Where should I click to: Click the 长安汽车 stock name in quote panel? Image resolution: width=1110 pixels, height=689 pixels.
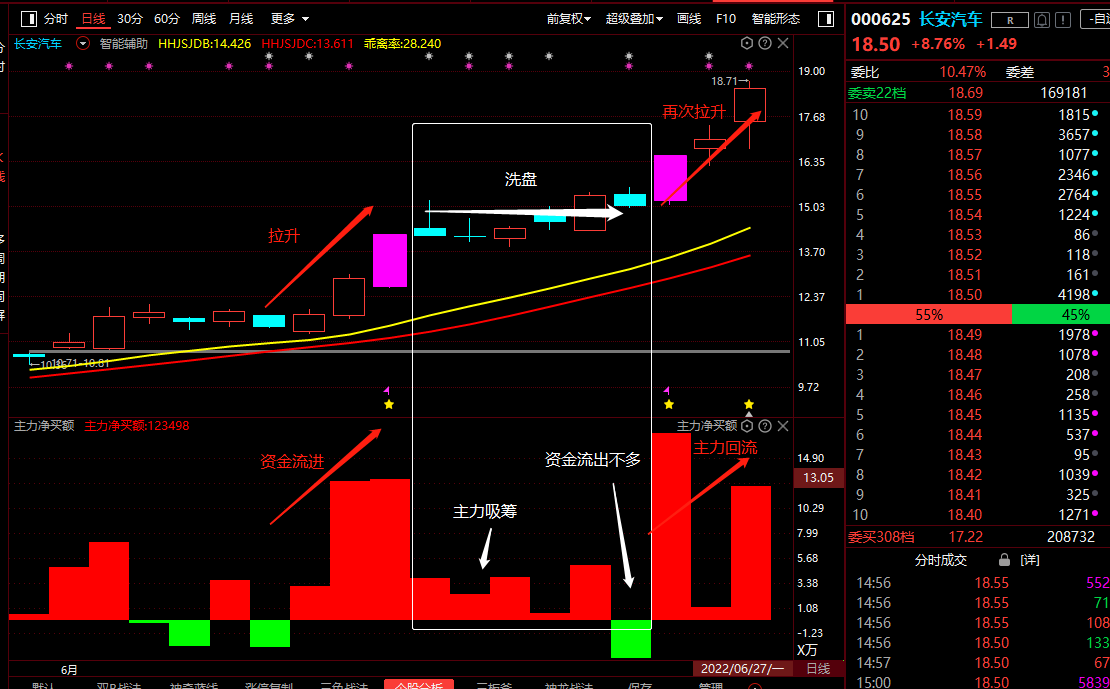click(x=951, y=19)
